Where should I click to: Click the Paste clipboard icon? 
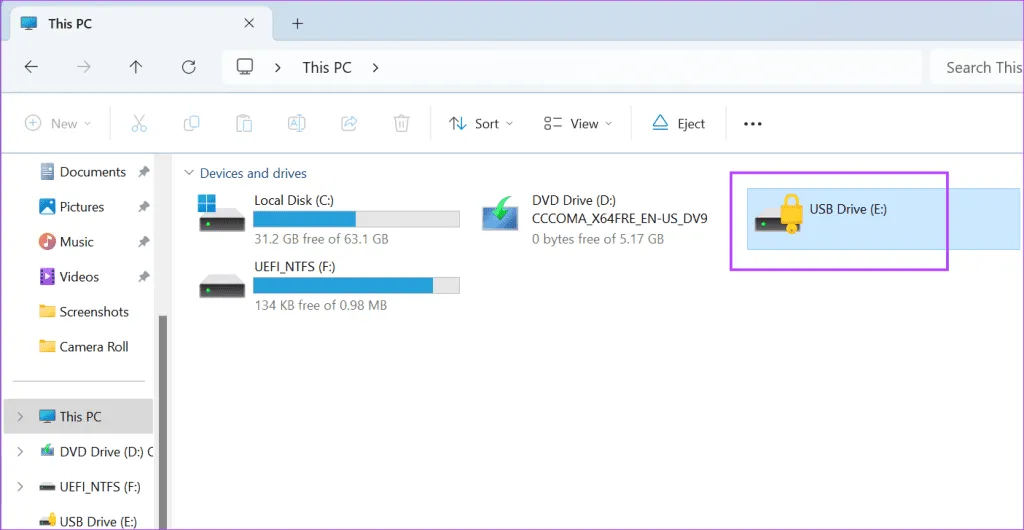point(243,124)
